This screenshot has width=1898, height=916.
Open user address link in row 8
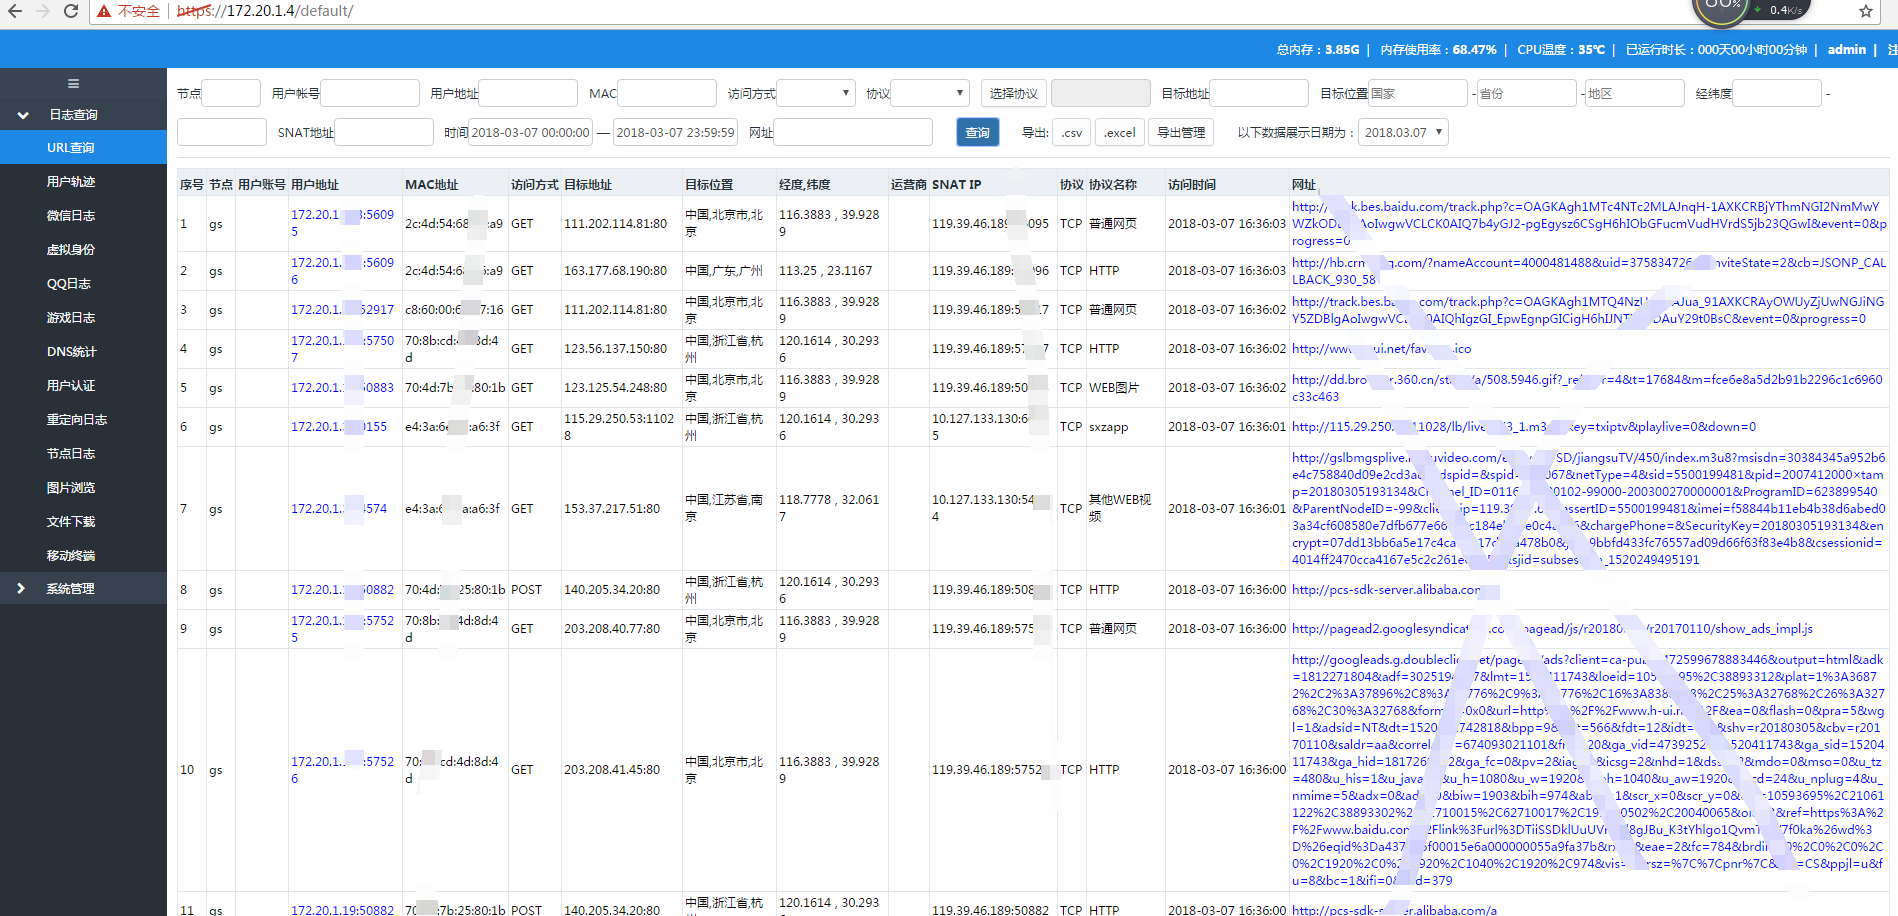click(342, 590)
